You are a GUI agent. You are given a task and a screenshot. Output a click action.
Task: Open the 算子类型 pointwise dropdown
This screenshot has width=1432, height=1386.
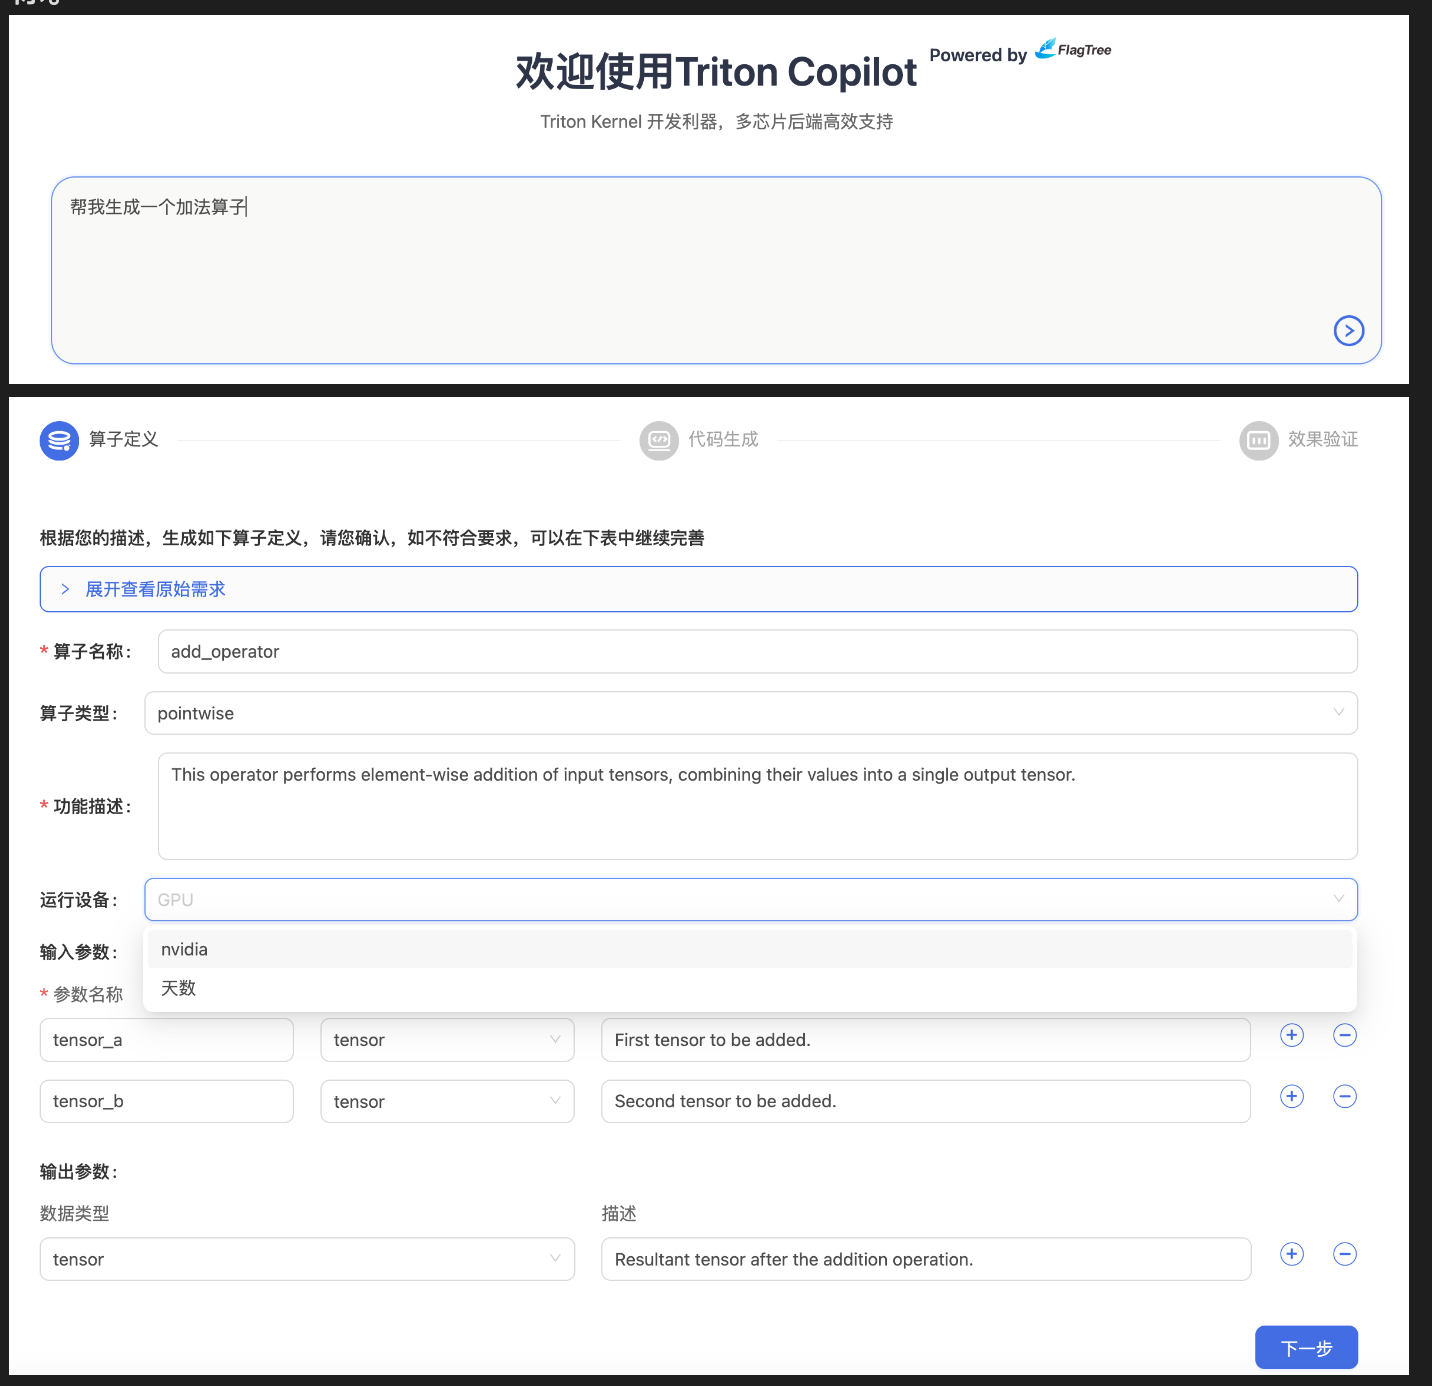point(751,713)
